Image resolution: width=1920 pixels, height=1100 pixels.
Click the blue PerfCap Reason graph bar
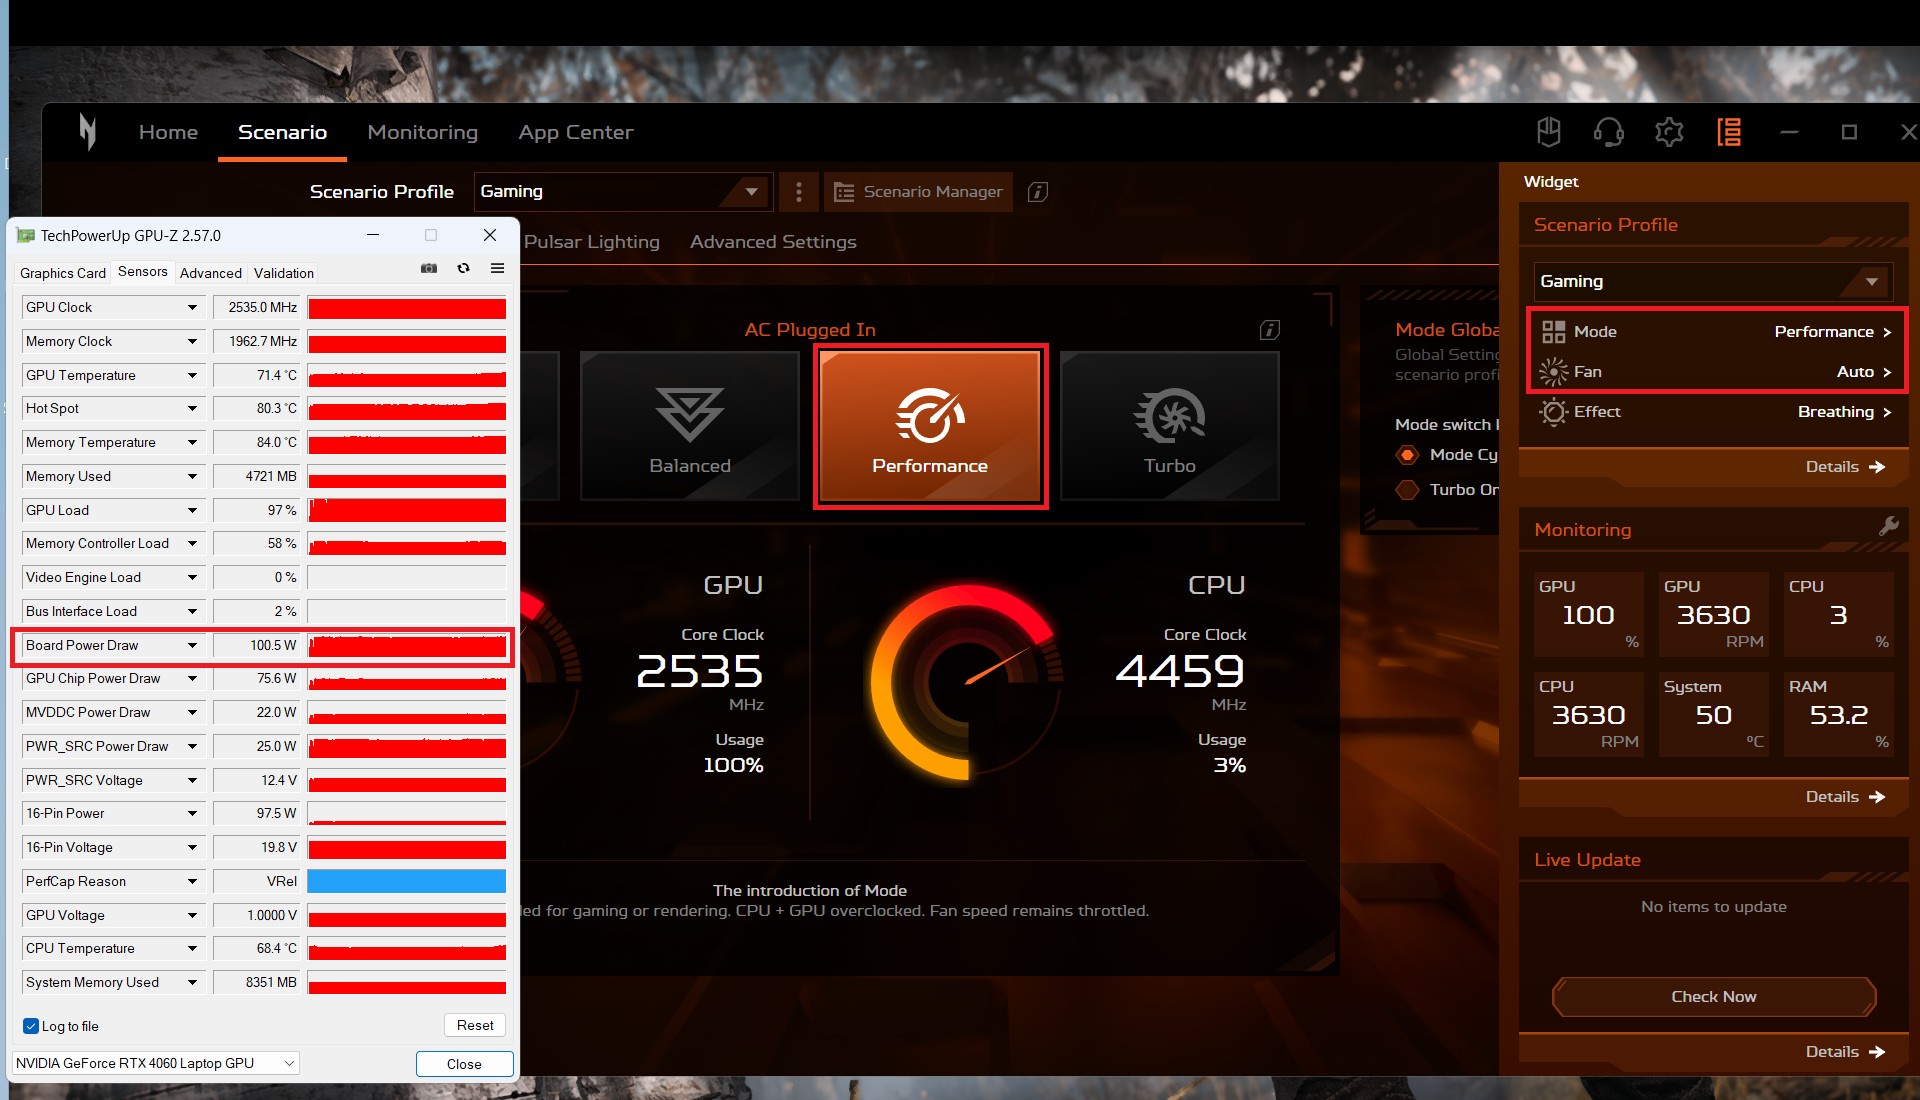click(406, 881)
